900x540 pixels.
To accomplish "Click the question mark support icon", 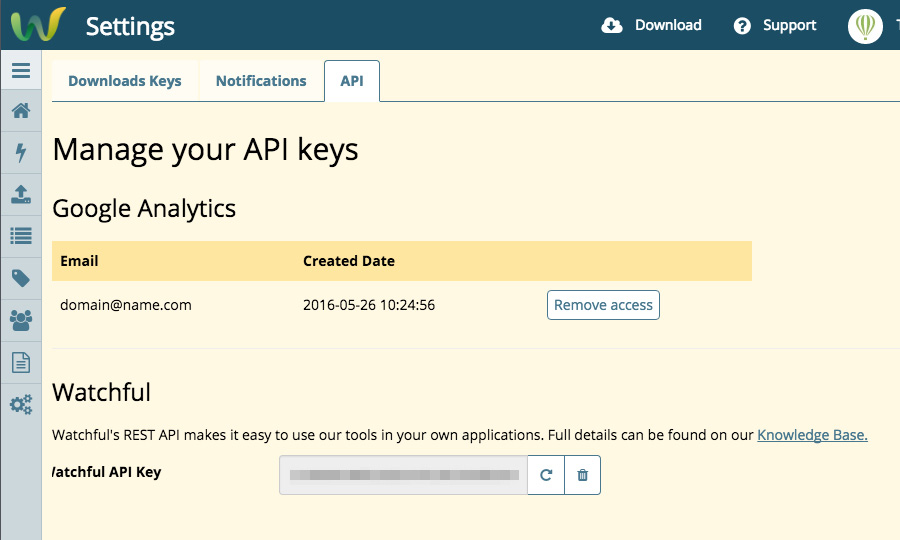I will click(x=742, y=26).
